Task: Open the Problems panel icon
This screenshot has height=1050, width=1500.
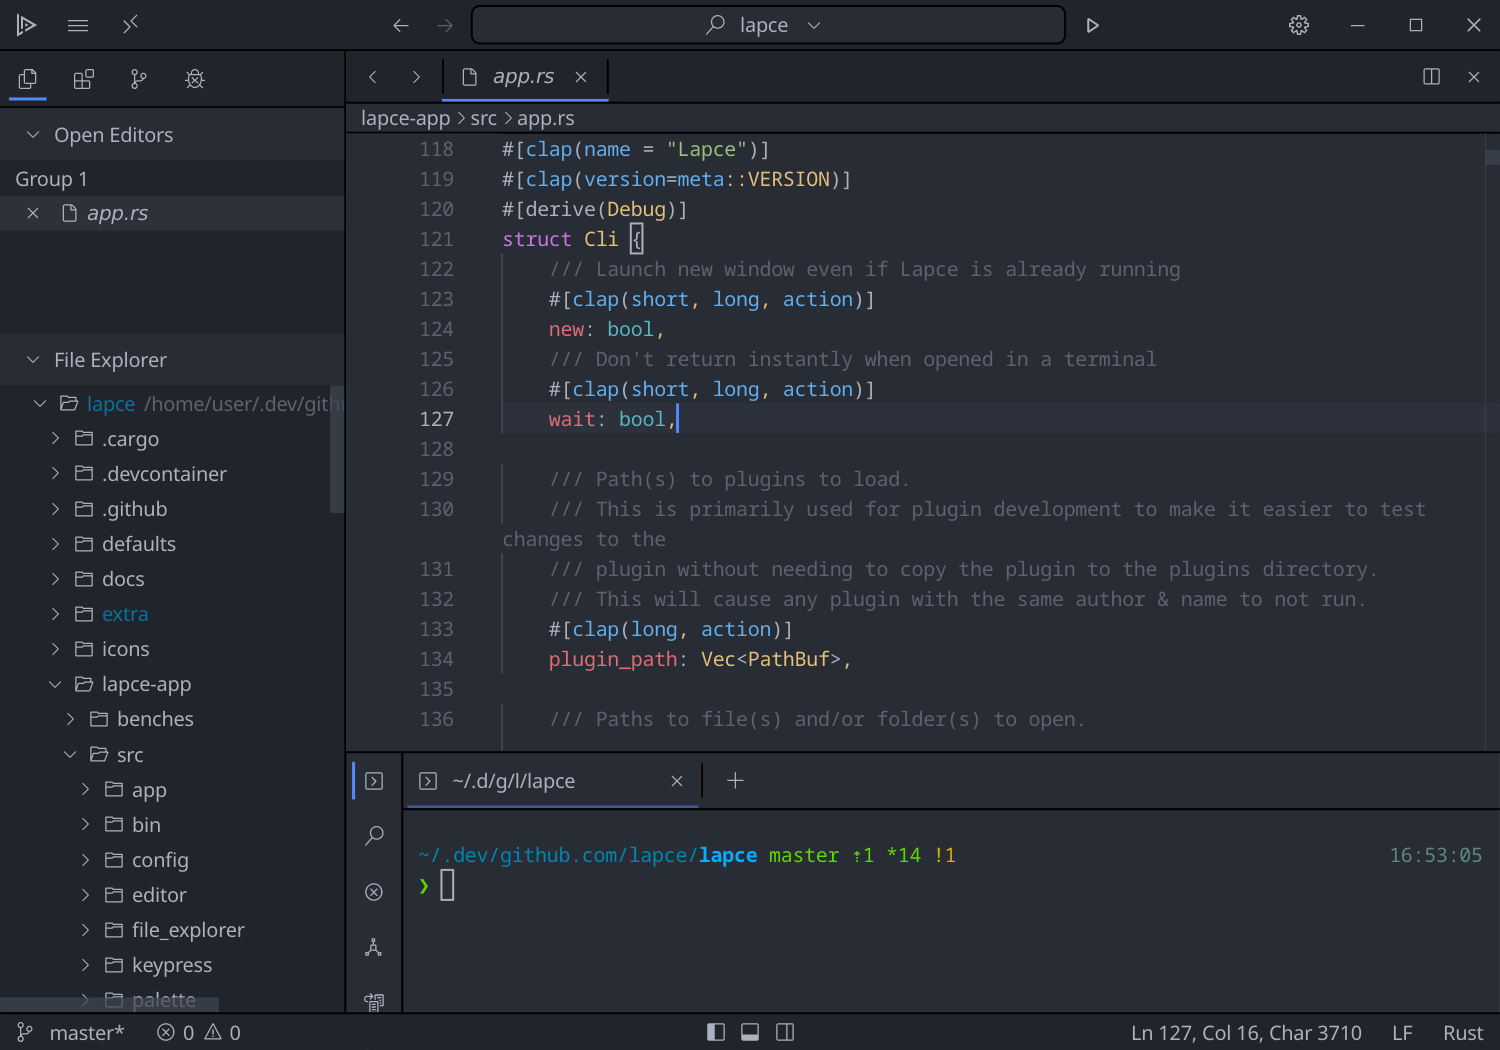Action: pyautogui.click(x=374, y=892)
